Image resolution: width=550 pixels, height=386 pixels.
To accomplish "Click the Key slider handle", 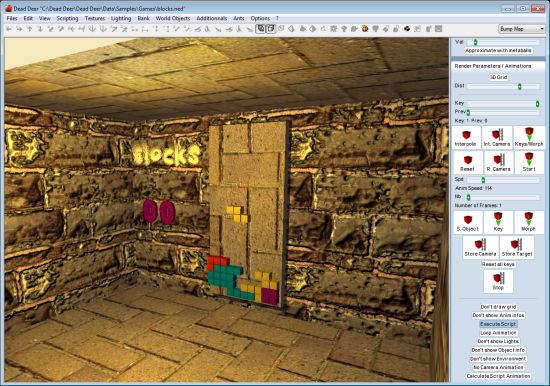I will pos(537,104).
